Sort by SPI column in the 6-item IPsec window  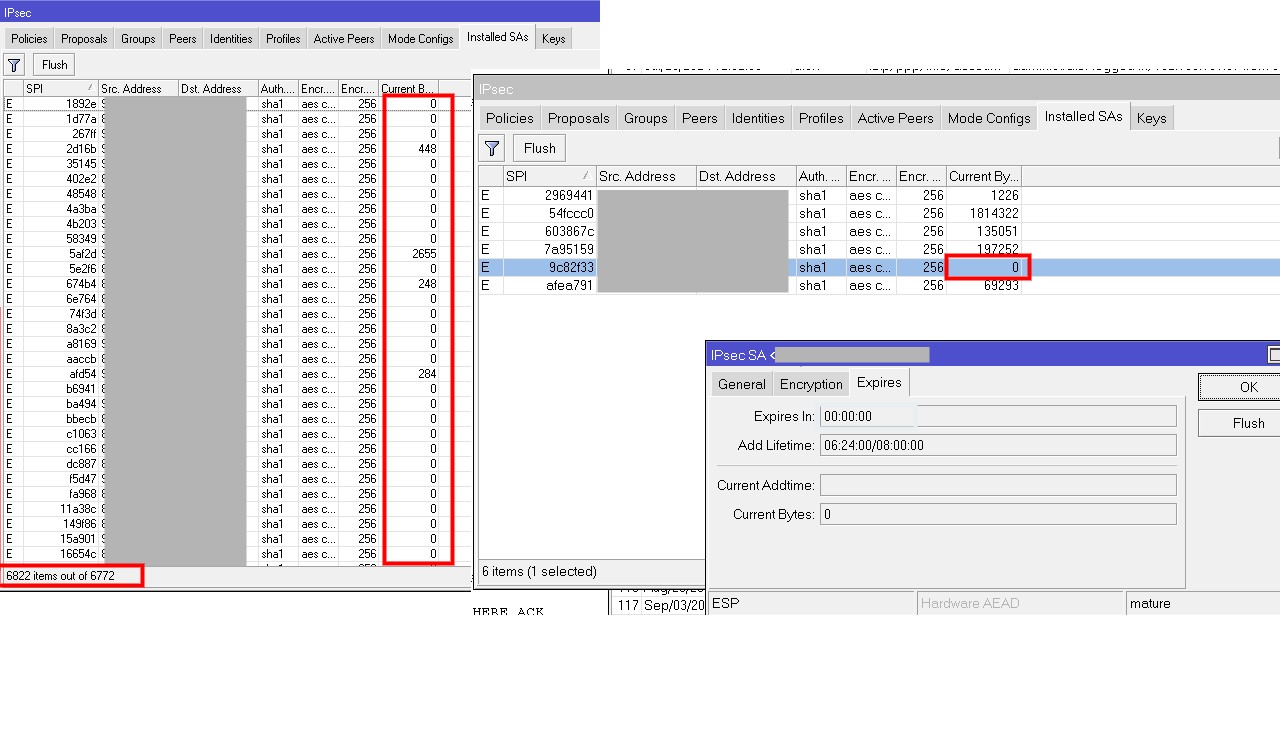pos(550,176)
